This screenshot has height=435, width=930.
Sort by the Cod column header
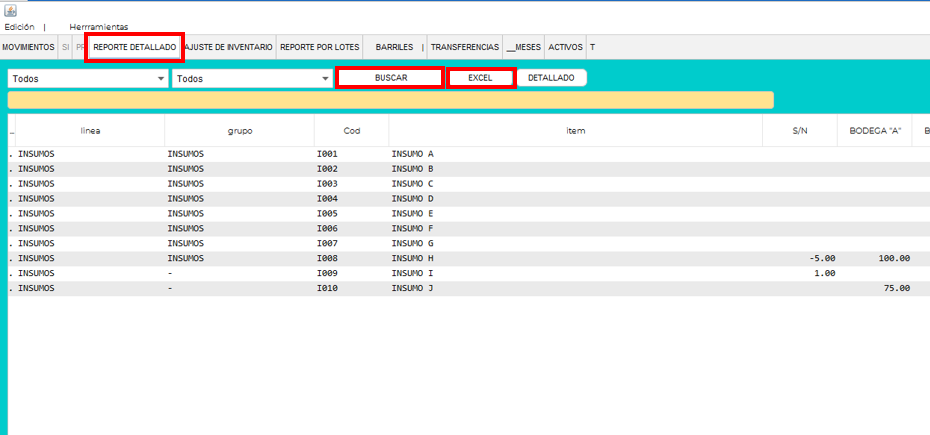351,130
